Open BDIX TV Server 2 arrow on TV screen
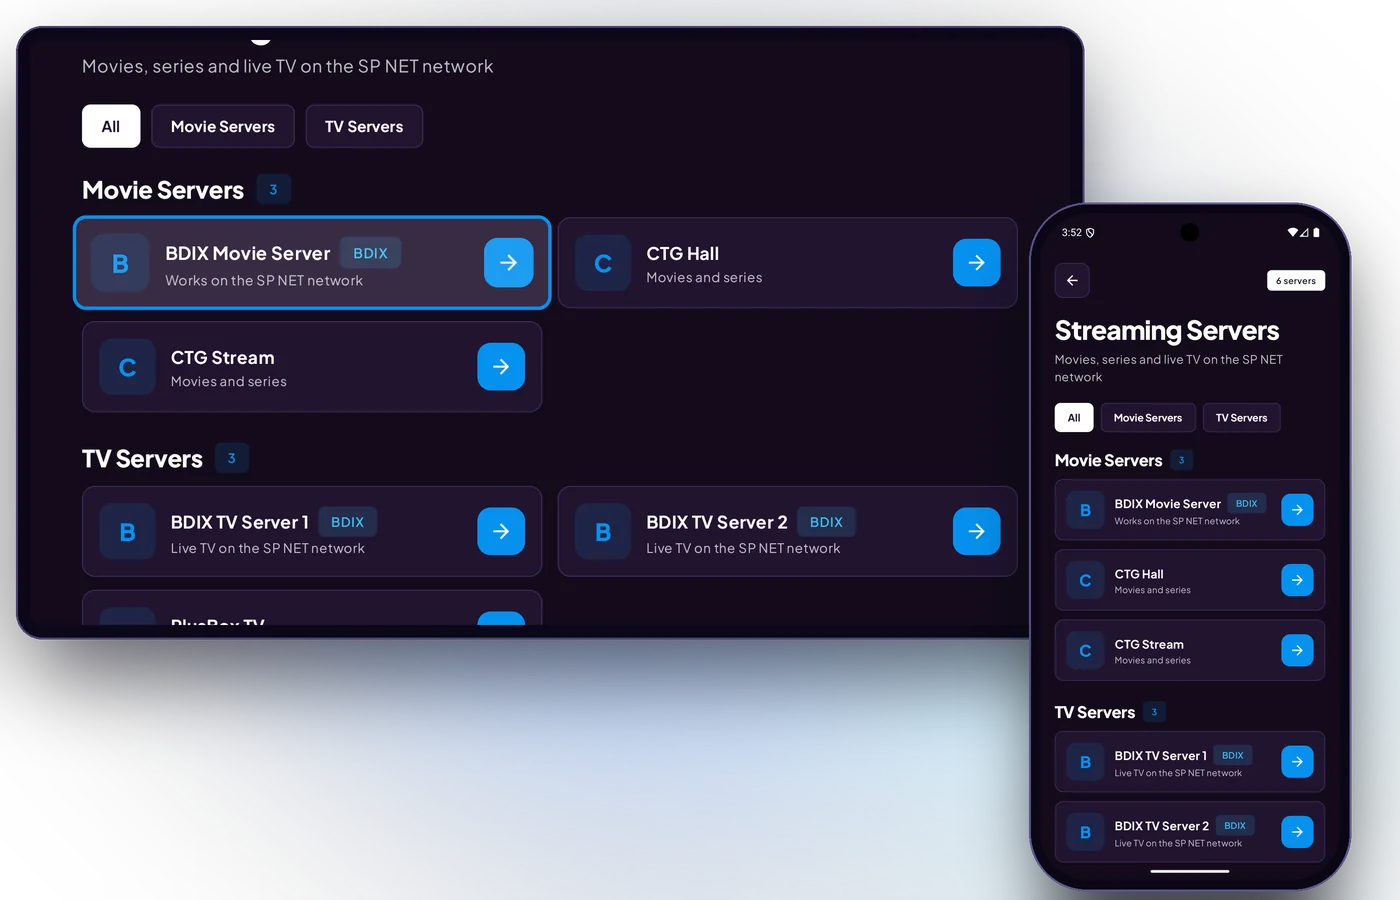Image resolution: width=1400 pixels, height=900 pixels. [977, 531]
